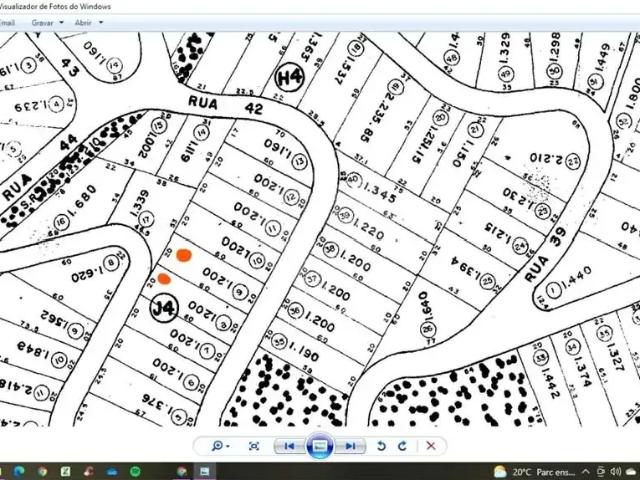Open the zoom magnifier control
The height and width of the screenshot is (480, 640).
pyautogui.click(x=220, y=446)
